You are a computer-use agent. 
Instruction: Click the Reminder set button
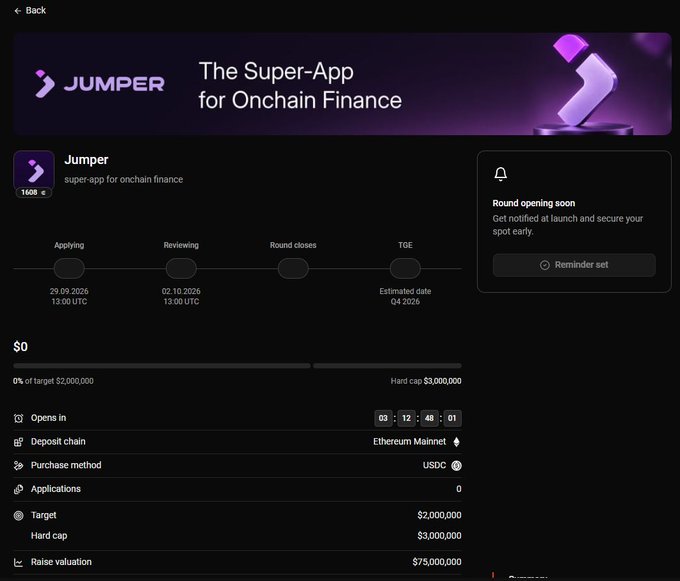click(x=574, y=265)
